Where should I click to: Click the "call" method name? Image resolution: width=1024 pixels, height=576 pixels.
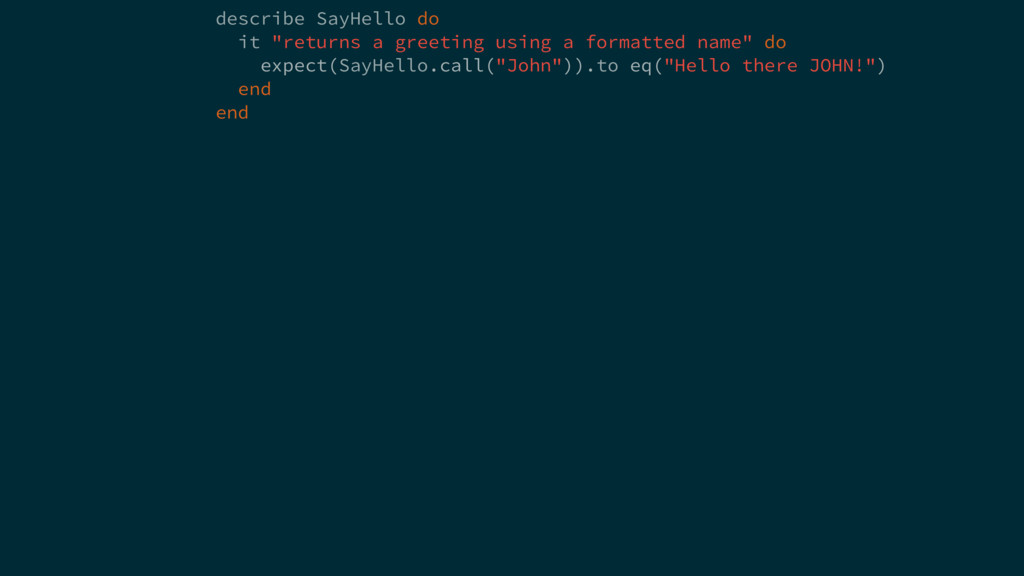click(x=462, y=66)
